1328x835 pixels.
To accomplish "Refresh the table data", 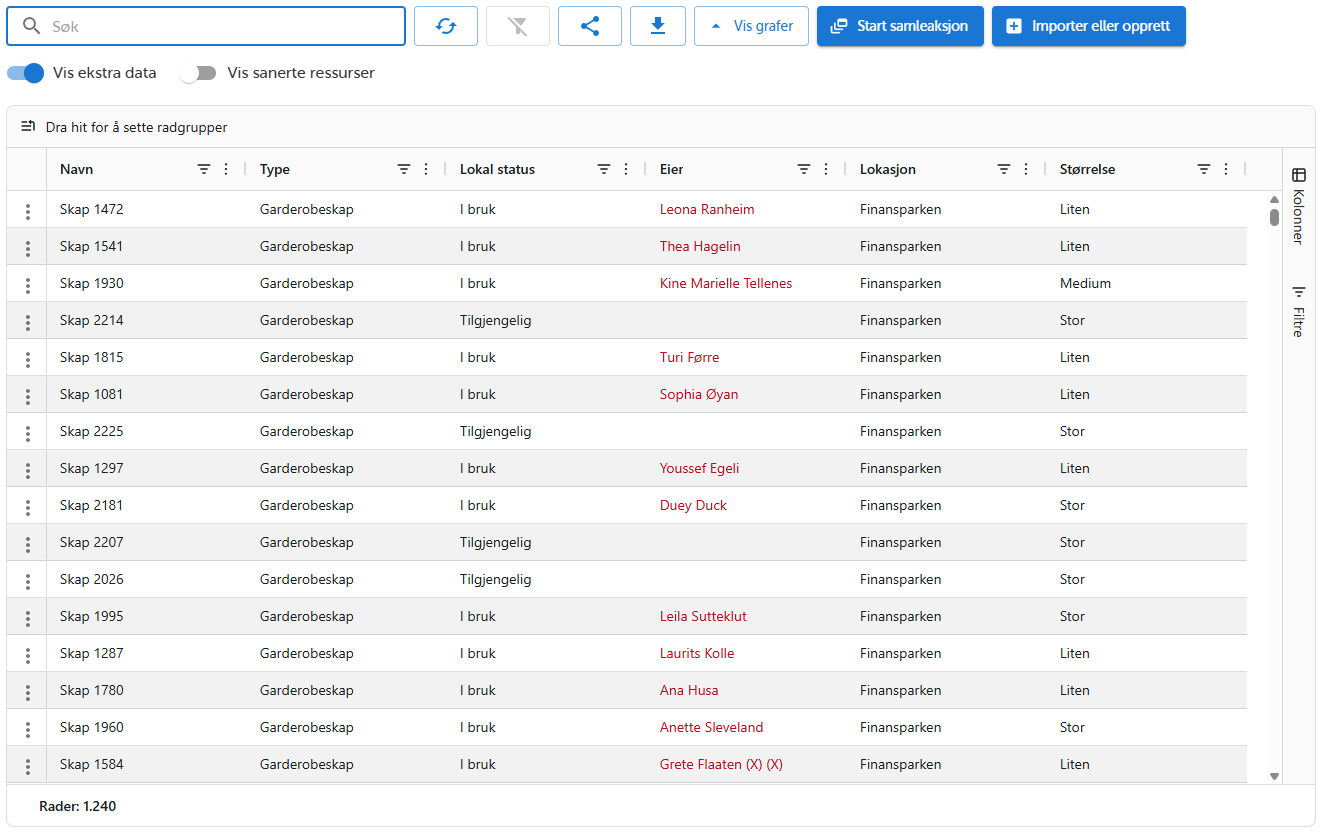I will point(445,25).
